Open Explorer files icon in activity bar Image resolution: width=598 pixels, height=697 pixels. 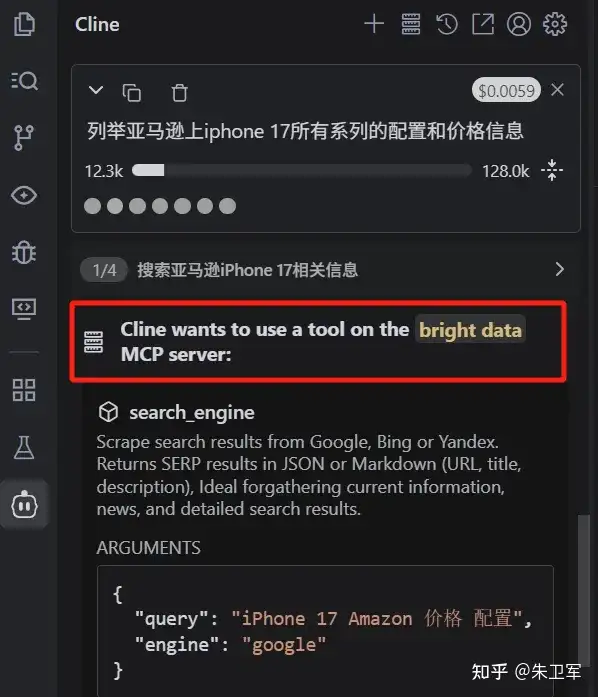click(x=24, y=24)
